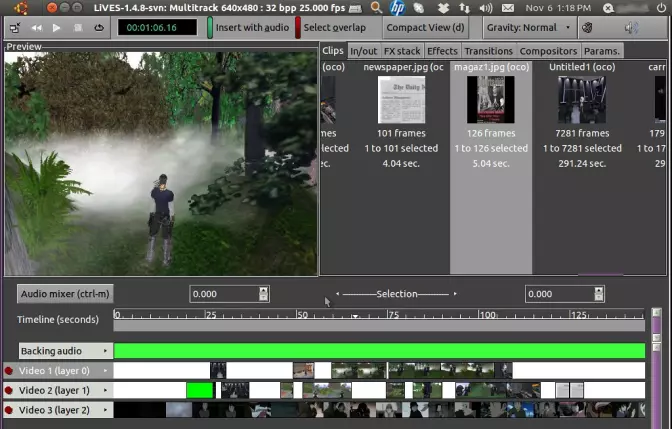Expand the Video 2 (layer 1) arrow

coord(105,390)
